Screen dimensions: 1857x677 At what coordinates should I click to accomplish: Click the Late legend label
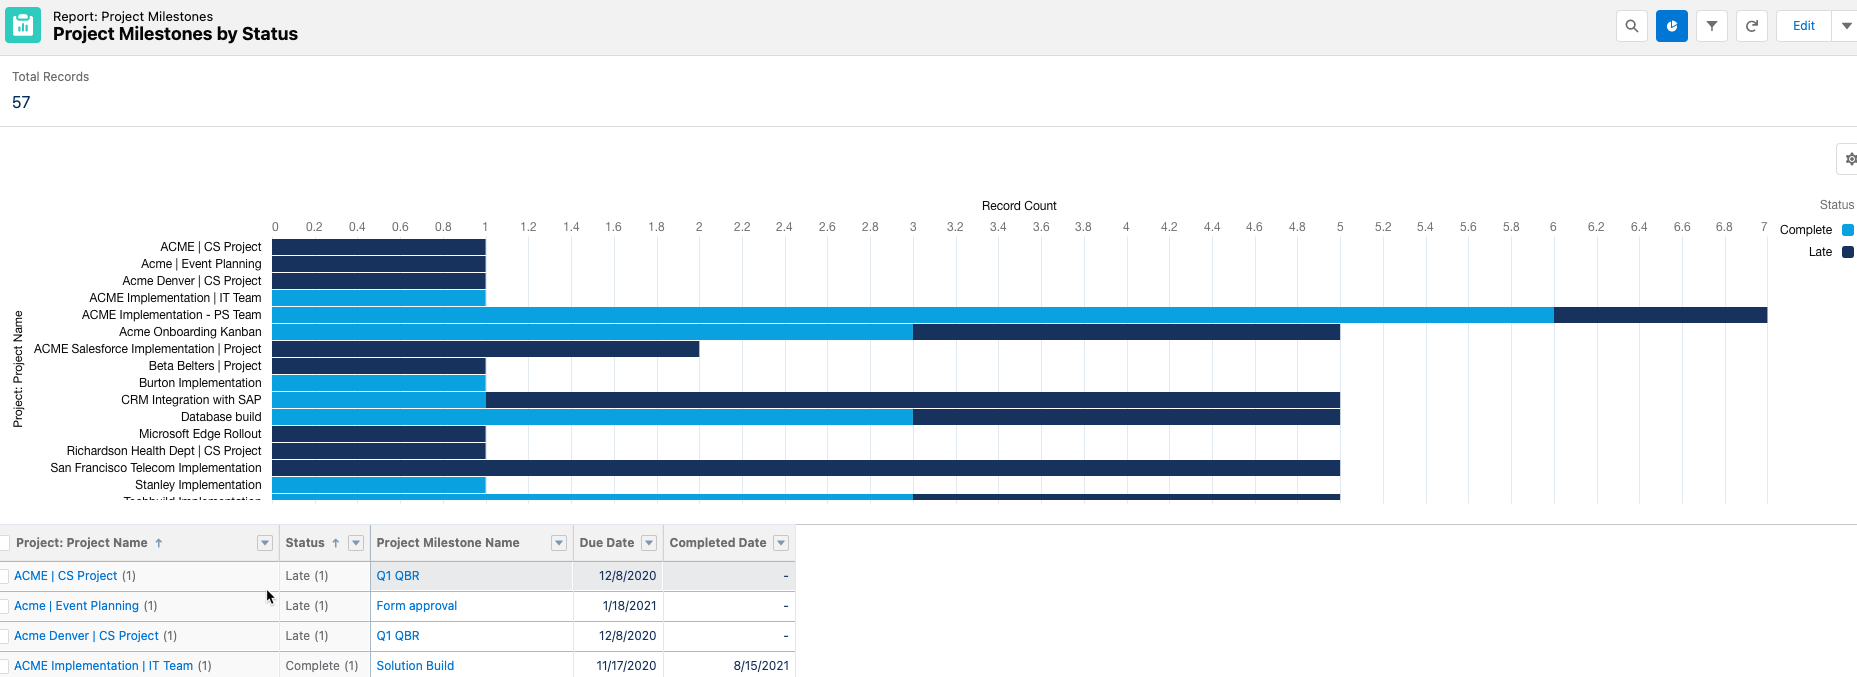1820,252
